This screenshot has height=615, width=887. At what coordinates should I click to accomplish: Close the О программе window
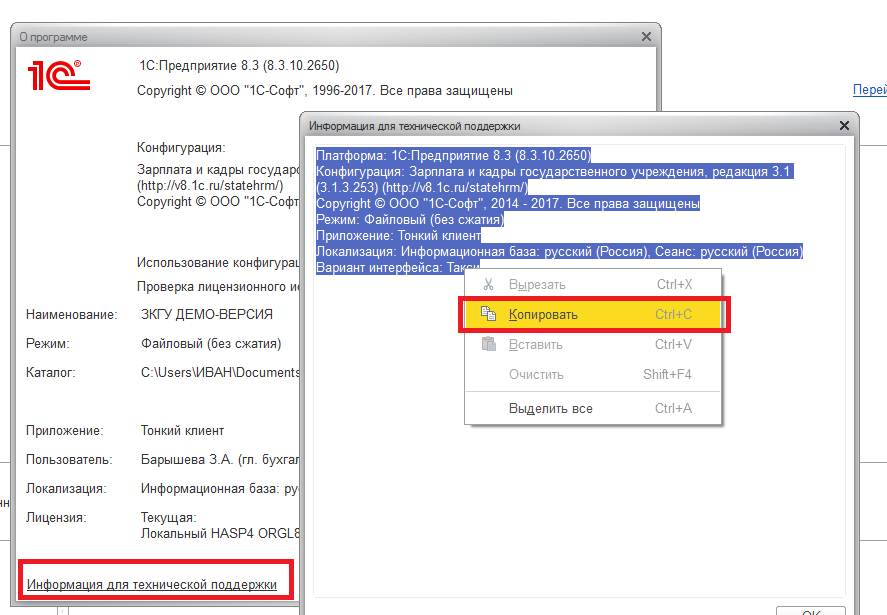tap(646, 37)
